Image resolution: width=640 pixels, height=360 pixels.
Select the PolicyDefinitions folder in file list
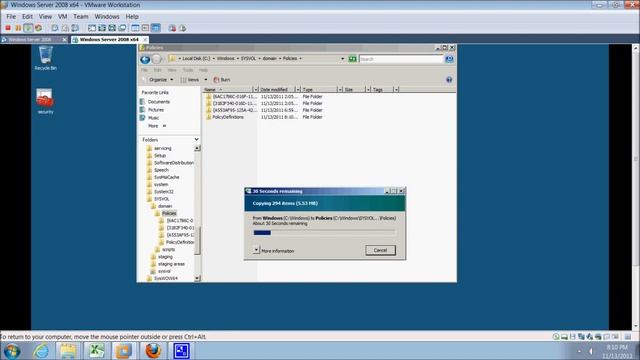pyautogui.click(x=225, y=117)
